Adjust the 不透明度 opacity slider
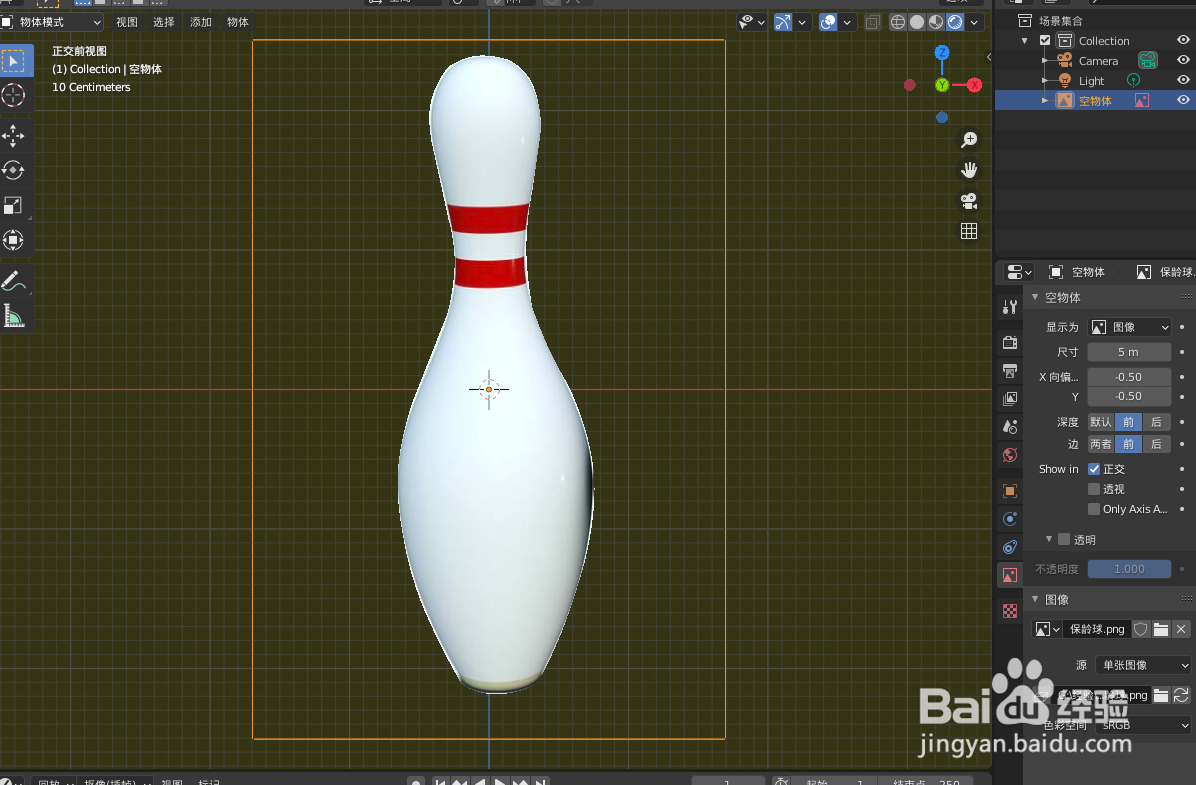The height and width of the screenshot is (785, 1196). [x=1129, y=568]
